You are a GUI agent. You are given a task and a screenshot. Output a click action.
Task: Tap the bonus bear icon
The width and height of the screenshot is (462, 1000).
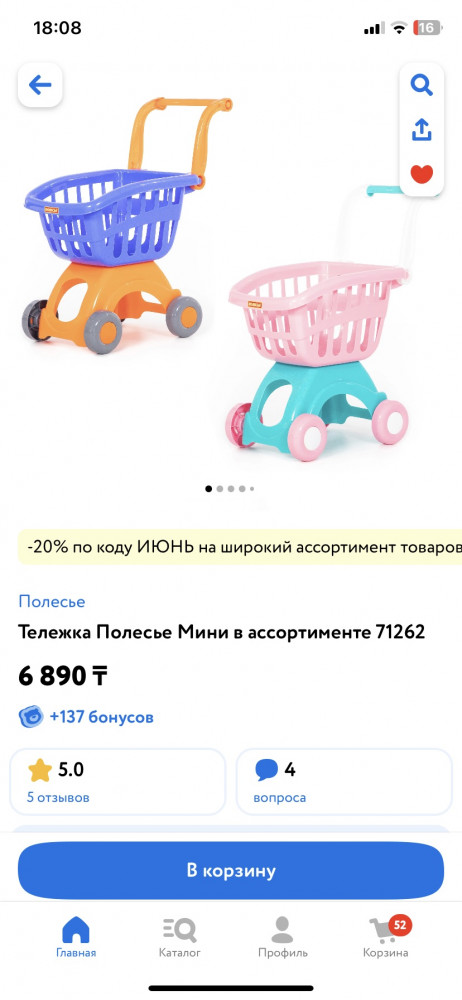click(x=31, y=717)
